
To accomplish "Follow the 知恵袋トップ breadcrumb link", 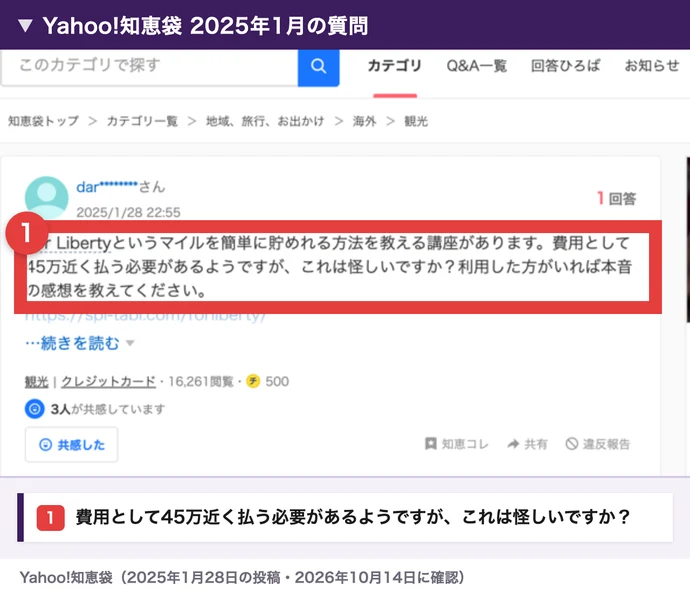I will (44, 121).
